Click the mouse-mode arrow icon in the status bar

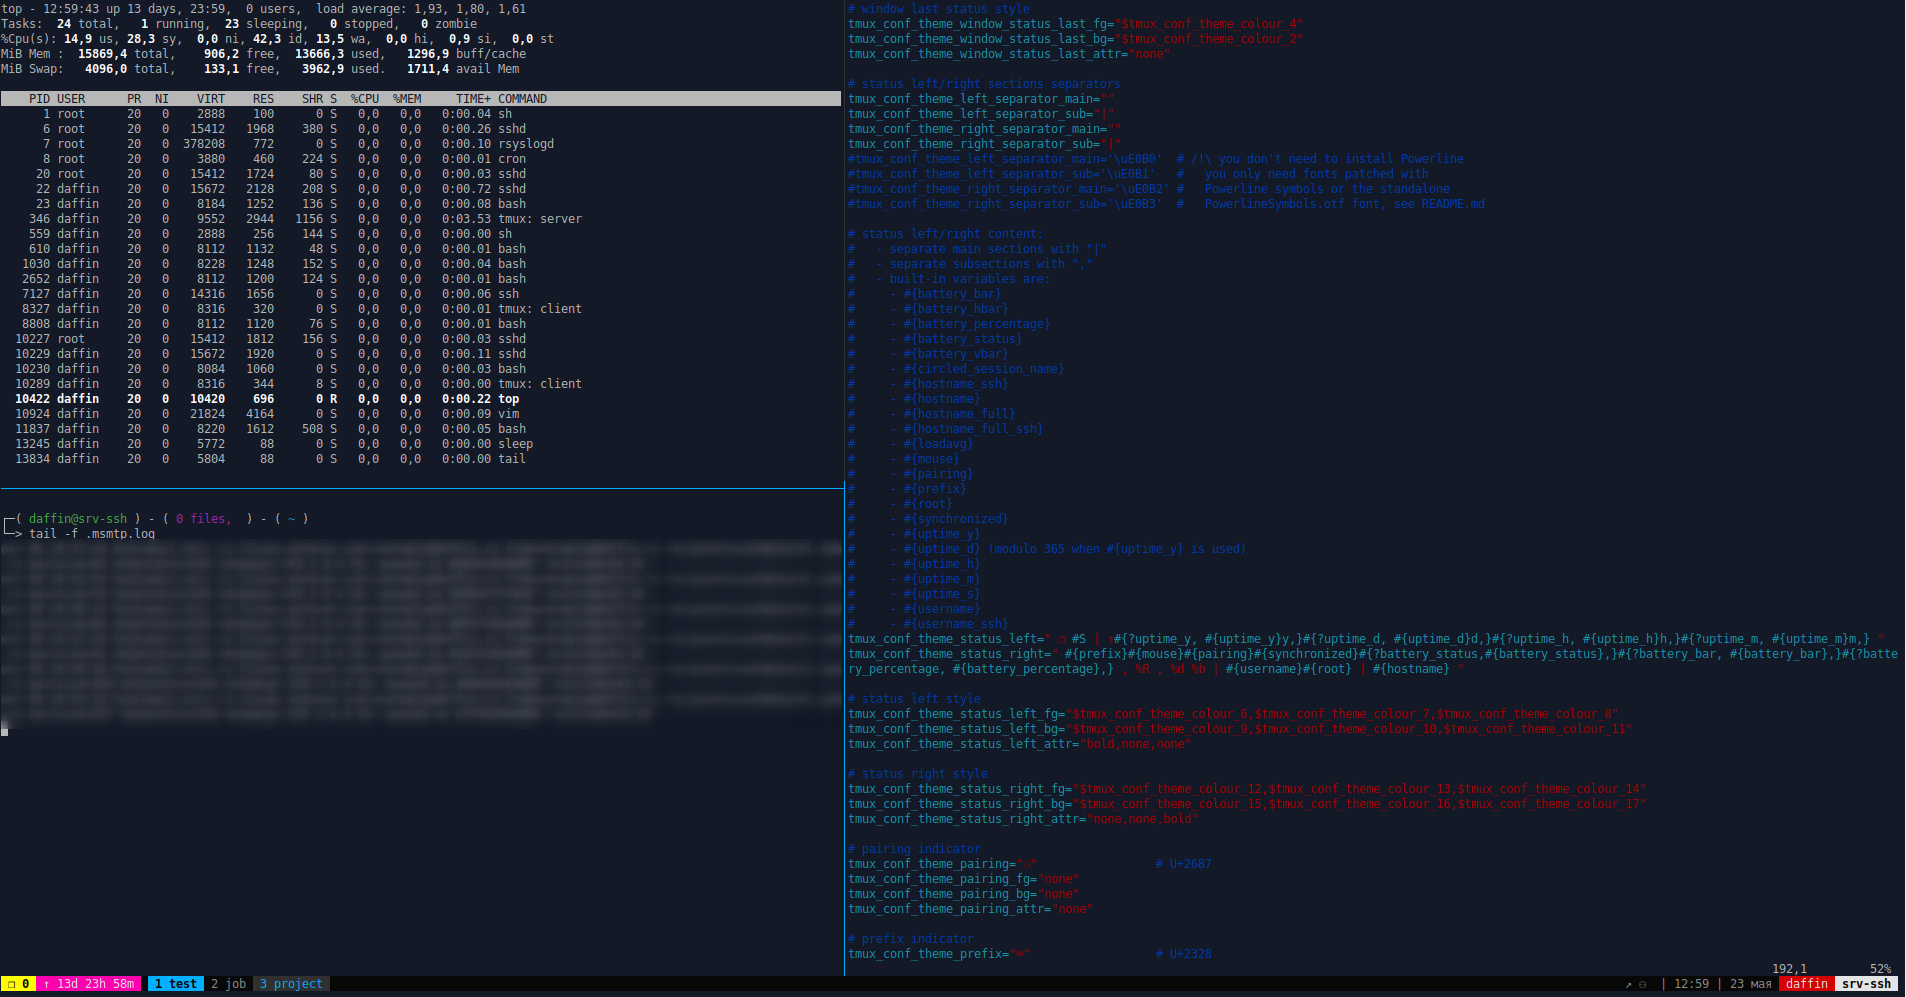click(x=1628, y=984)
